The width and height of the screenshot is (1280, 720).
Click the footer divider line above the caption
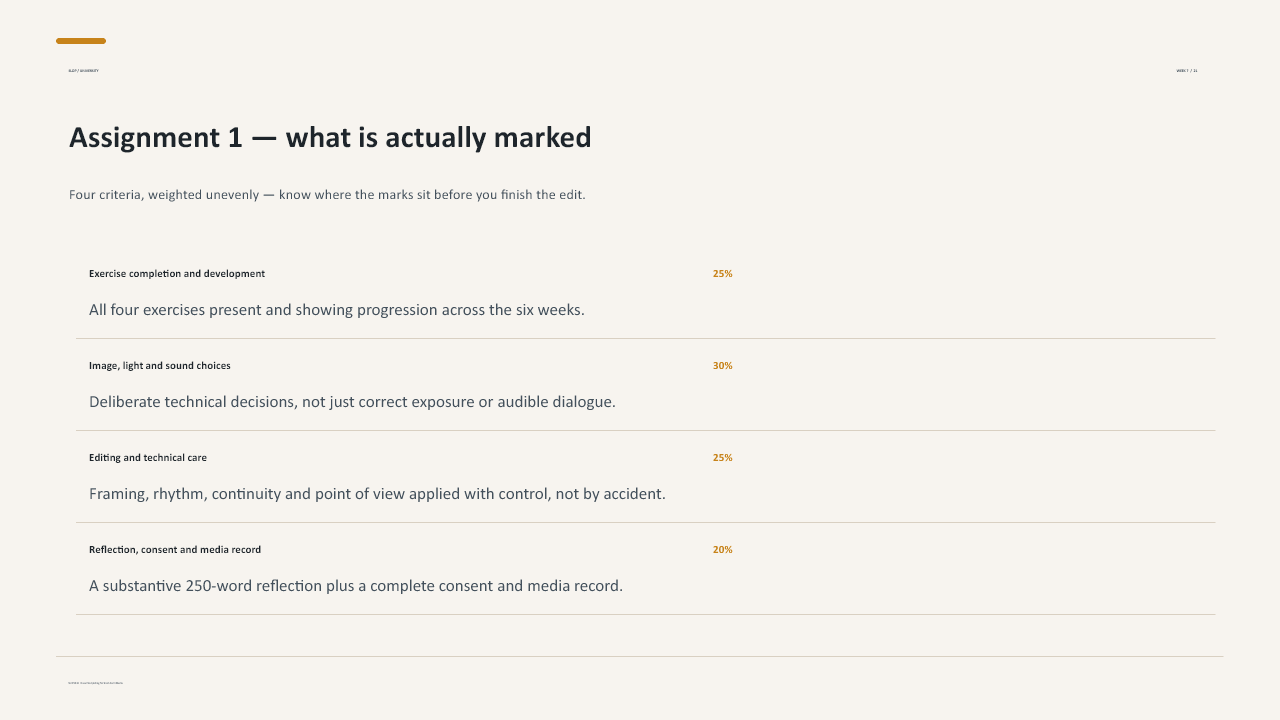click(640, 656)
